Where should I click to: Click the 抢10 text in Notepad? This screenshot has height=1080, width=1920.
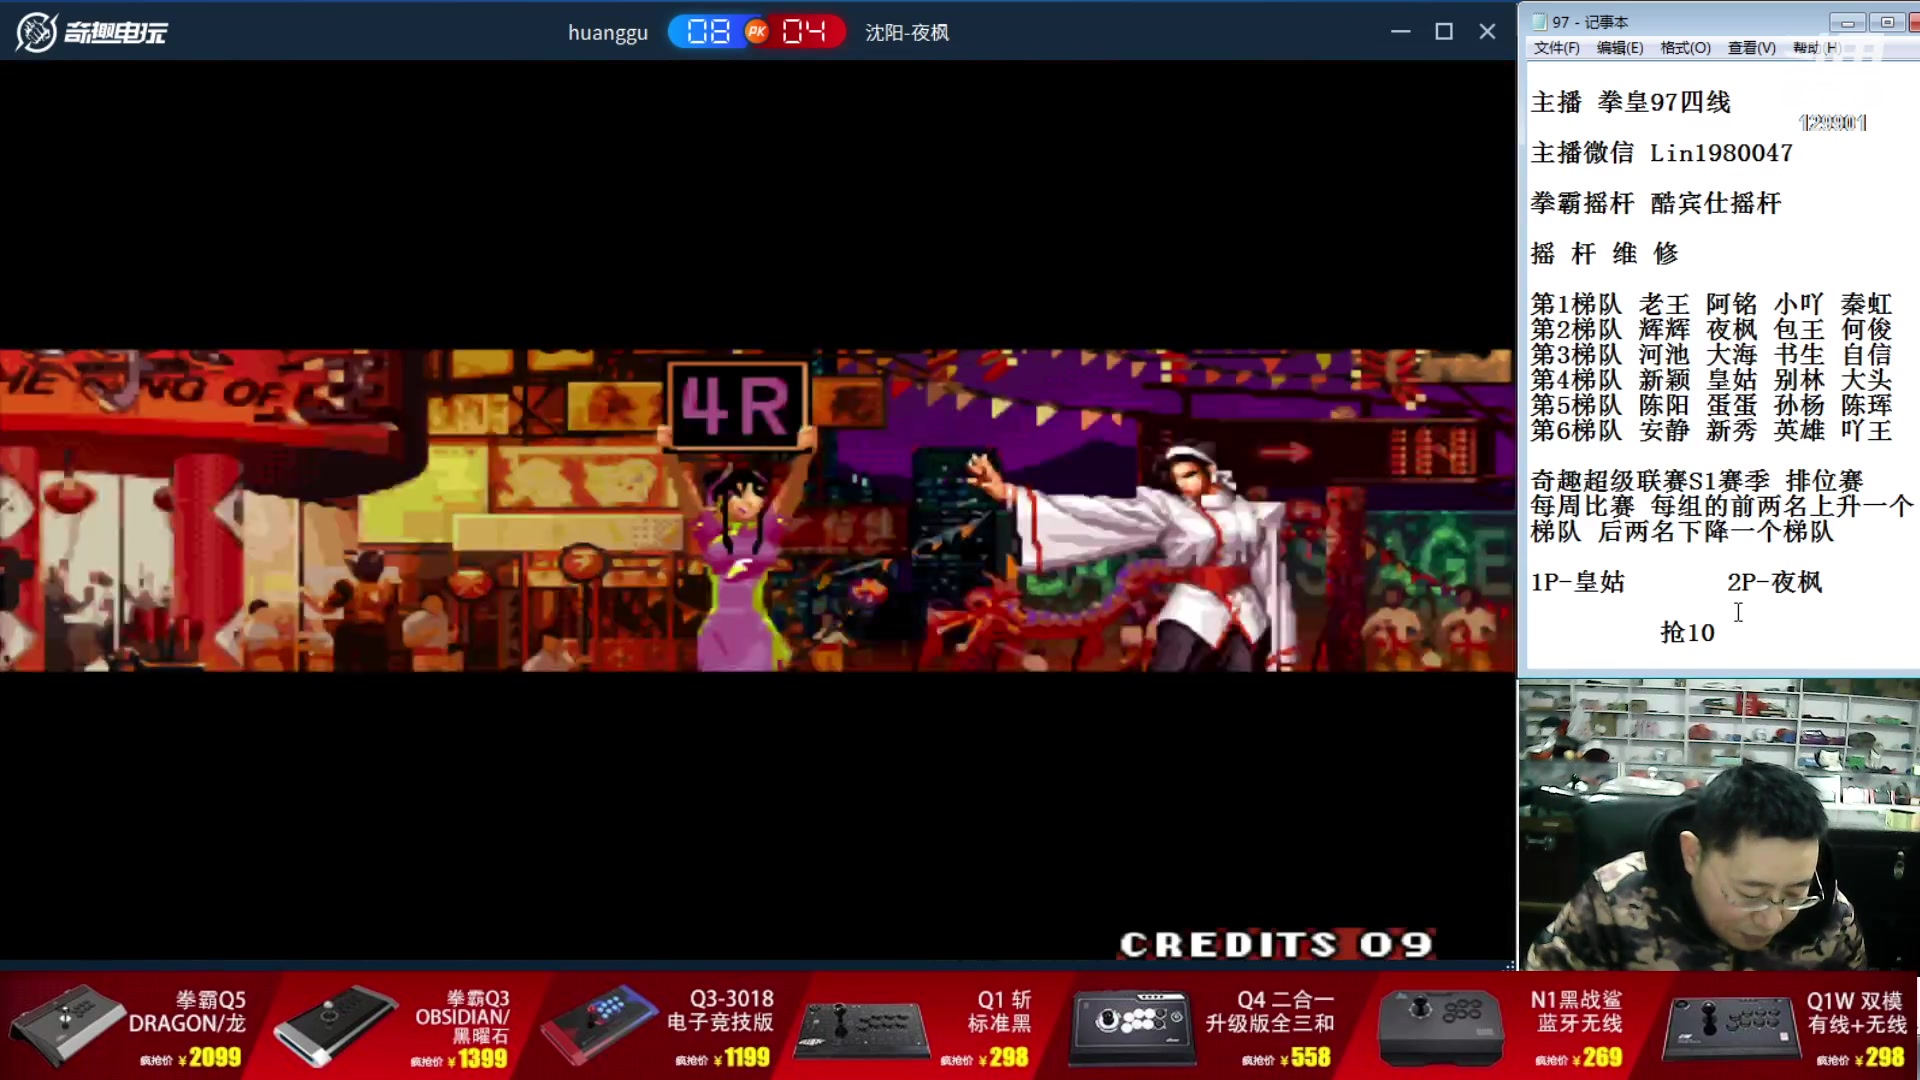coord(1687,632)
